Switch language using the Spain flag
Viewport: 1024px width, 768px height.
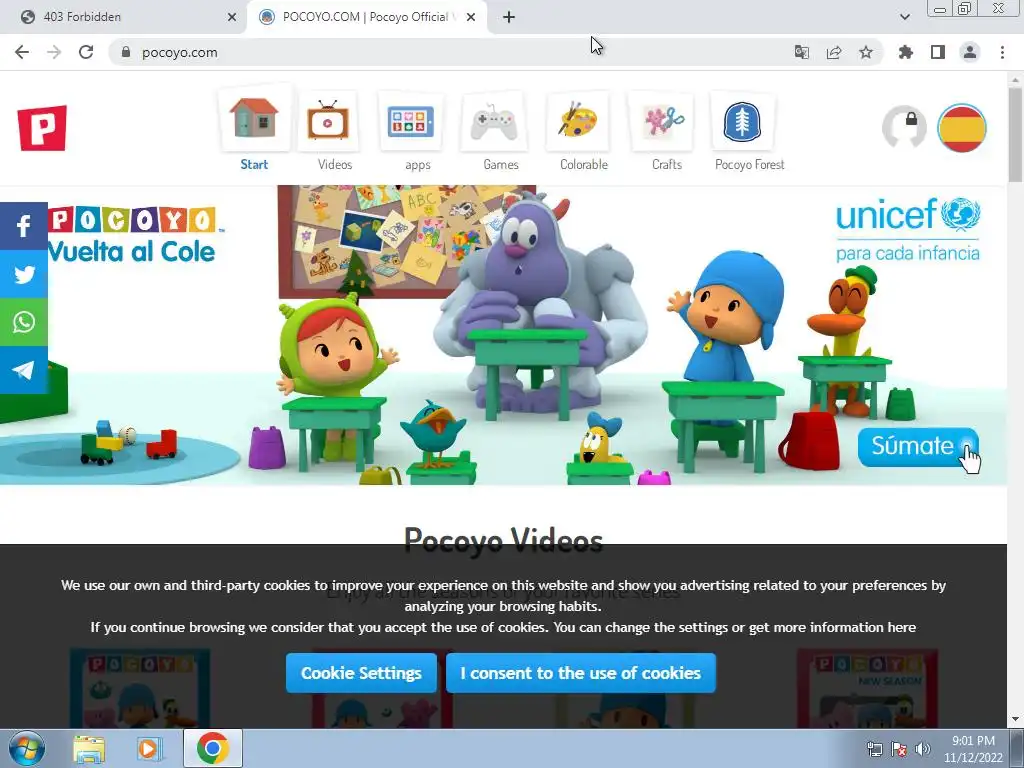tap(961, 127)
